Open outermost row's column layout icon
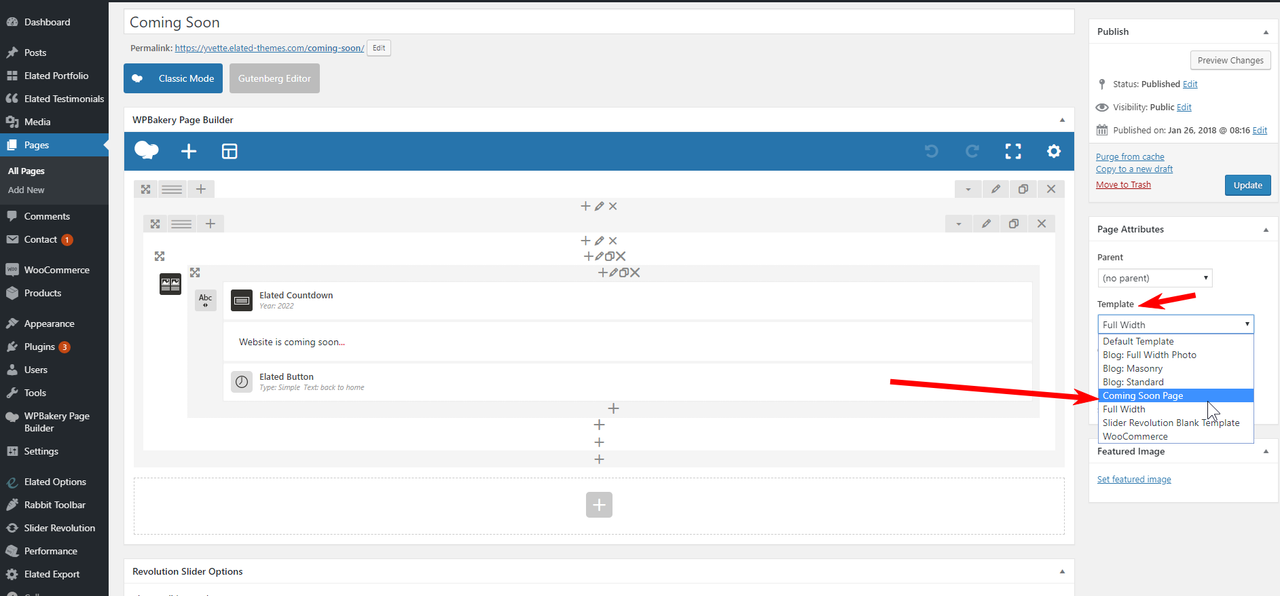Image resolution: width=1280 pixels, height=596 pixels. (172, 189)
